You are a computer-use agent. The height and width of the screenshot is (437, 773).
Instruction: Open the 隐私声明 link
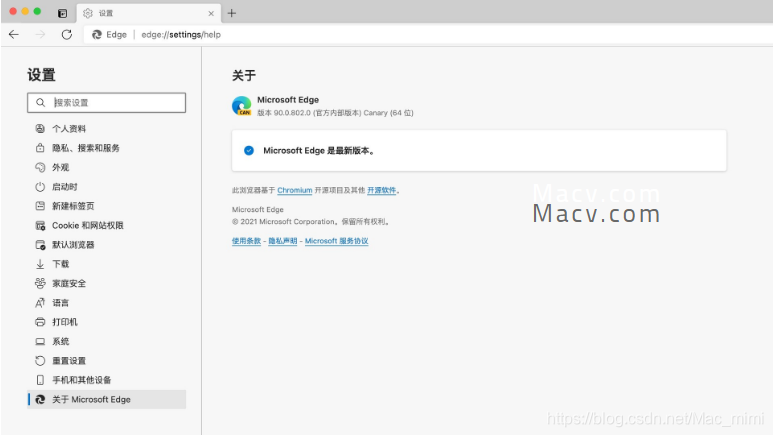pyautogui.click(x=282, y=241)
